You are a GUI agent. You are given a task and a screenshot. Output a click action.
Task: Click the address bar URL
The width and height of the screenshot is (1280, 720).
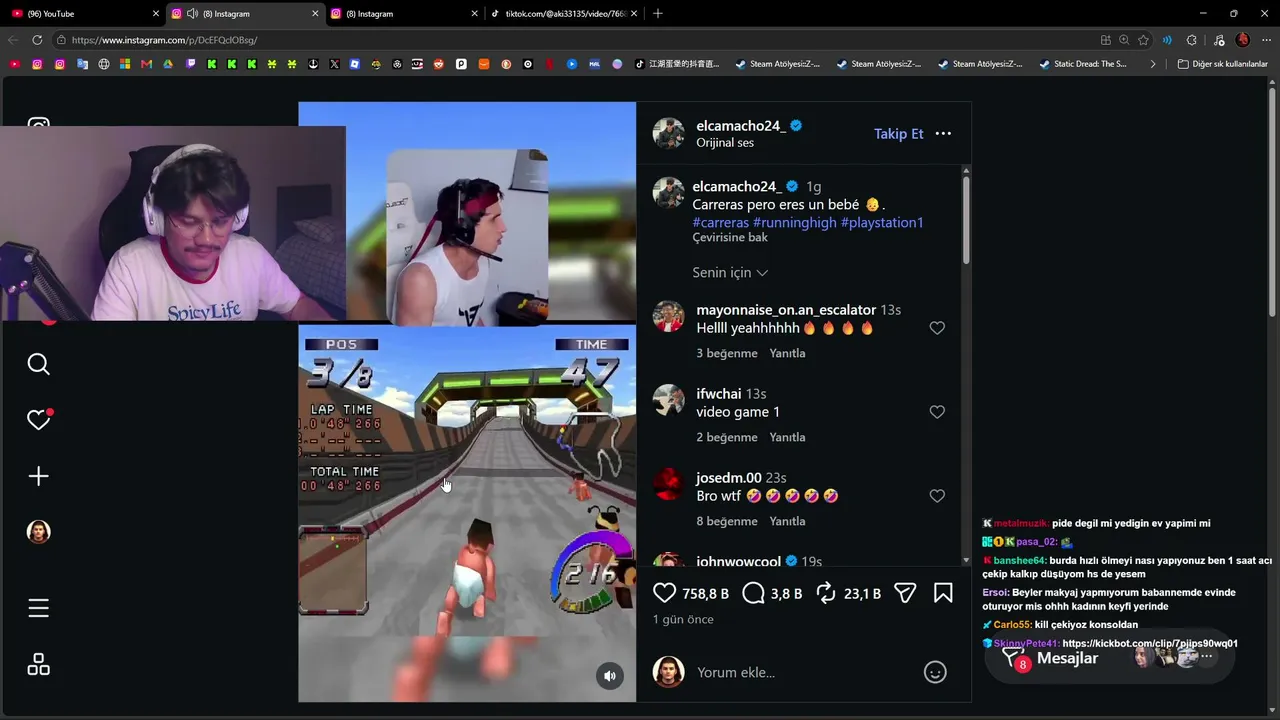[x=165, y=40]
